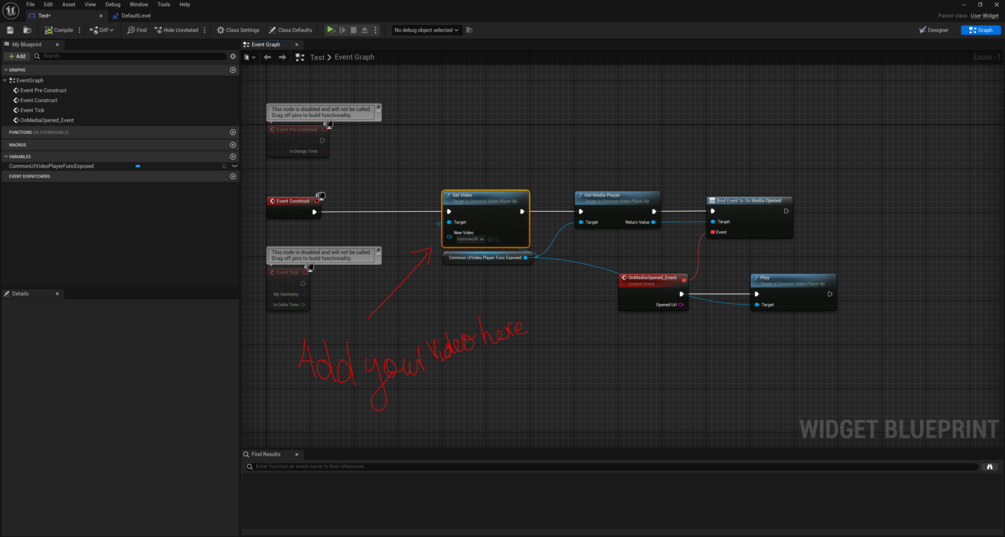Viewport: 1005px width, 537px height.
Task: Click Event Graph in the breadcrumb
Action: click(354, 57)
